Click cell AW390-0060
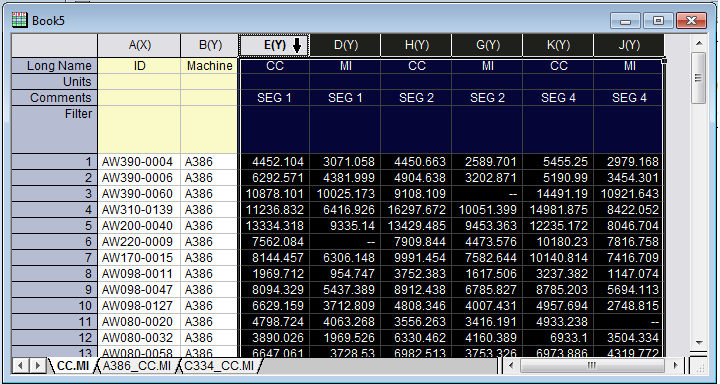720x384 pixels. tap(139, 193)
